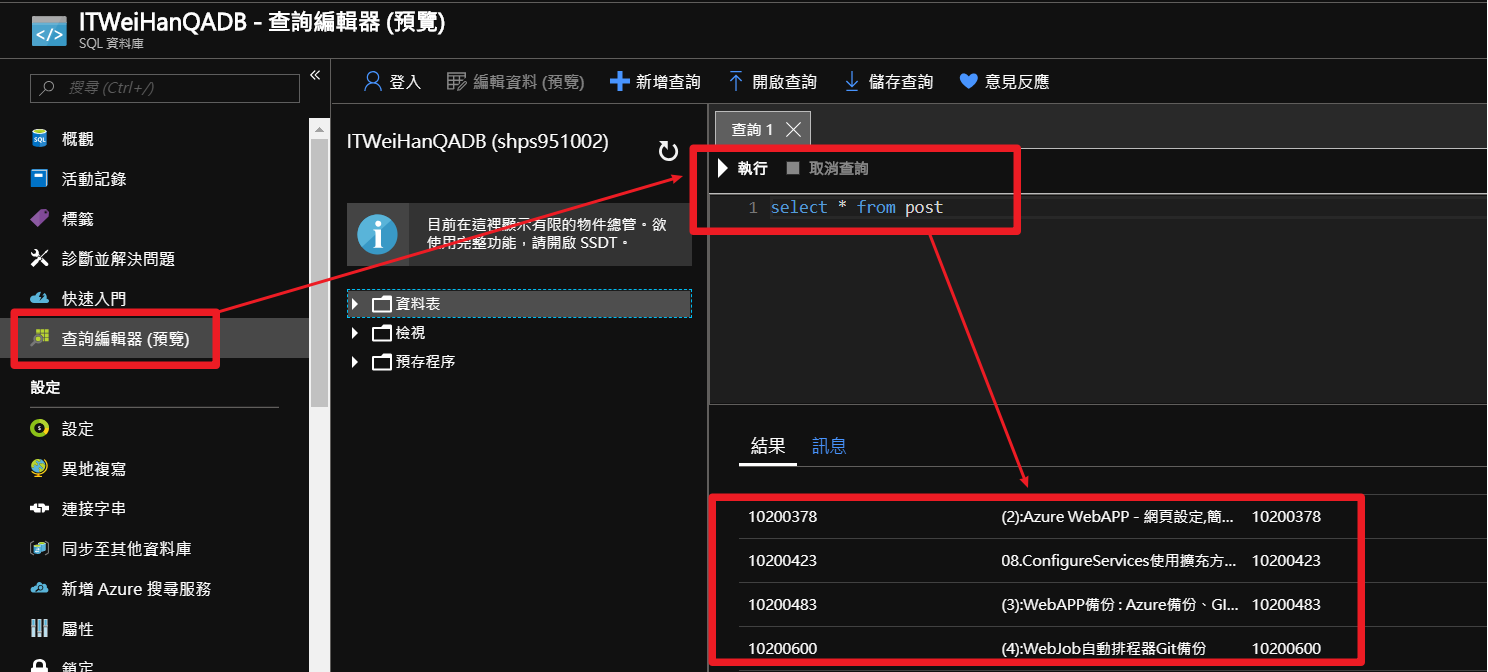Click 取消查詢 to cancel the query

coord(827,169)
